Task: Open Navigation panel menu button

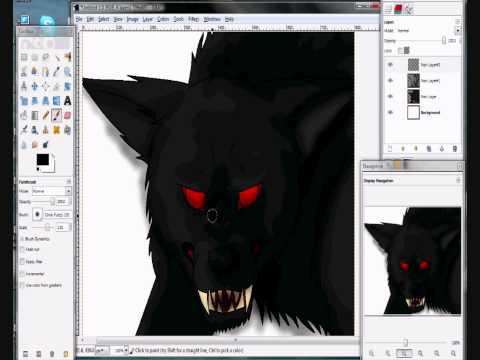Action: [x=458, y=180]
